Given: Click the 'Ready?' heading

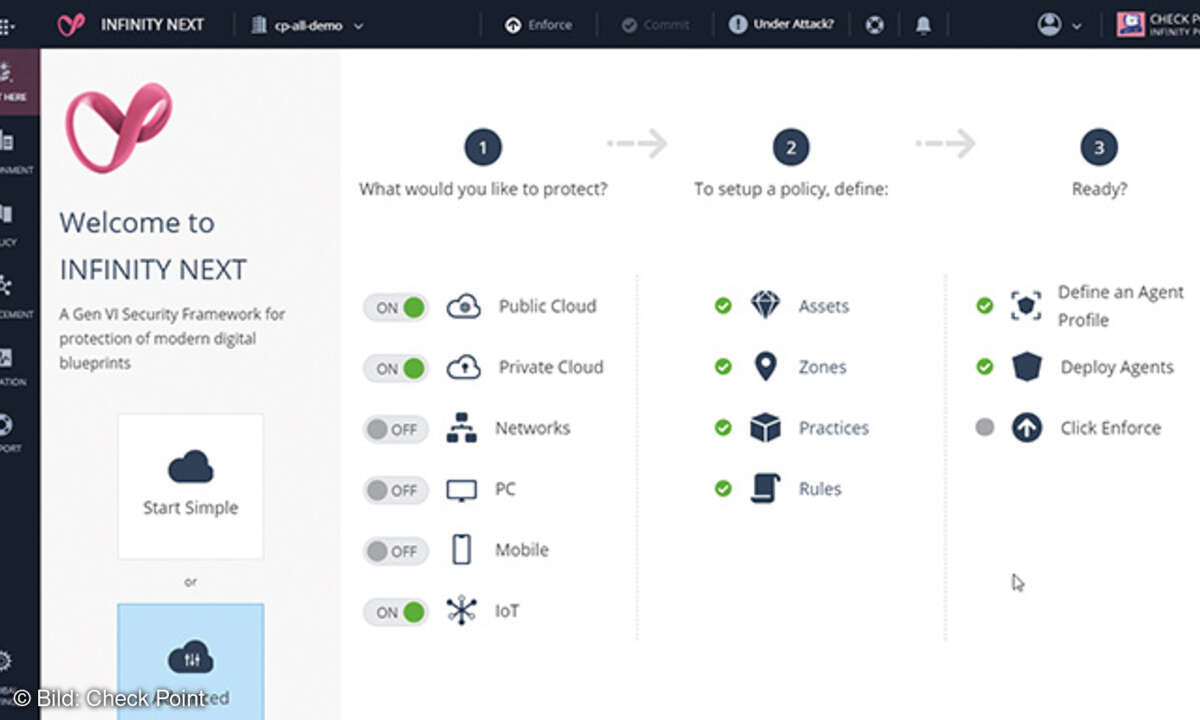Looking at the screenshot, I should pos(1099,189).
